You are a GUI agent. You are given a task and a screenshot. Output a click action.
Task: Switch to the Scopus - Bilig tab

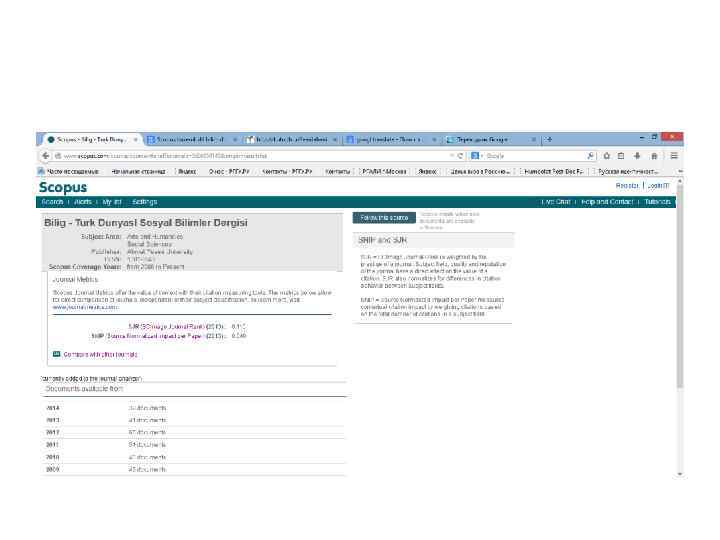tap(92, 139)
